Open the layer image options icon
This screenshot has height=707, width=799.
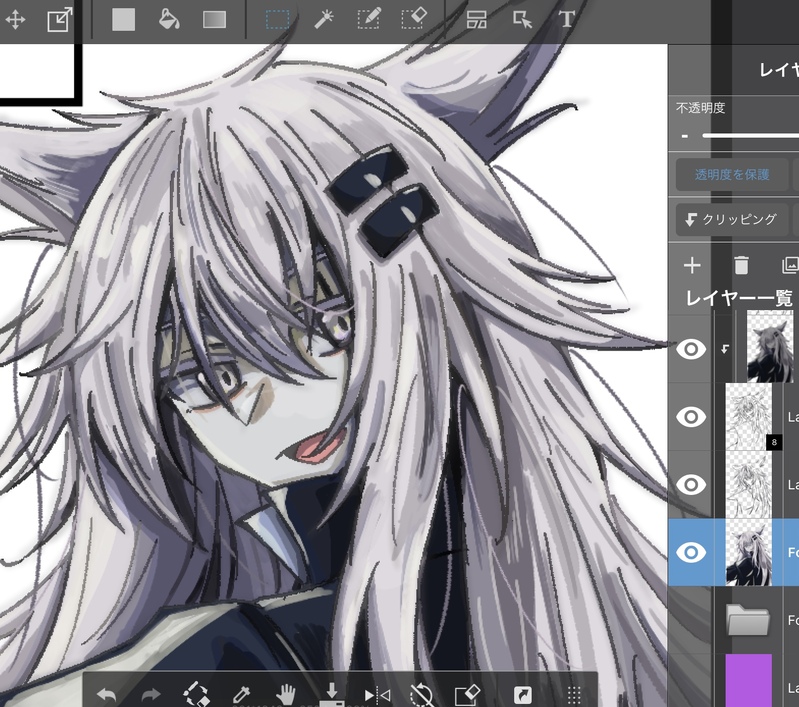pyautogui.click(x=790, y=266)
